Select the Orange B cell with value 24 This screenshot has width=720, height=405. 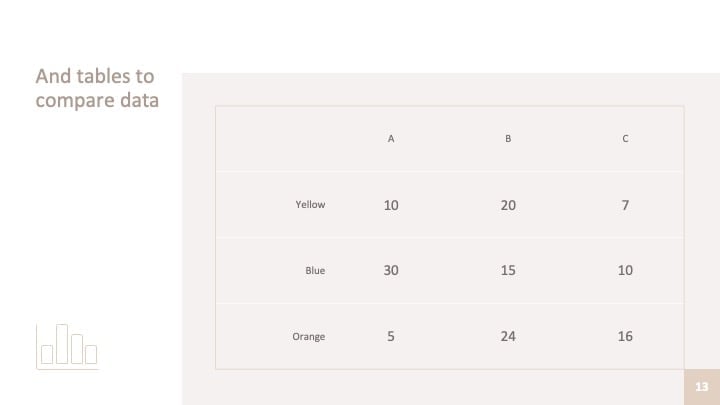pos(508,336)
